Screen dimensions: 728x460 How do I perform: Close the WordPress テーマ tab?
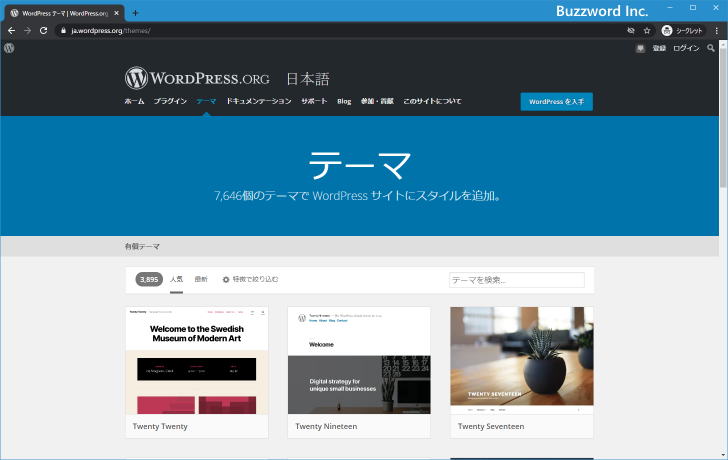pos(117,13)
